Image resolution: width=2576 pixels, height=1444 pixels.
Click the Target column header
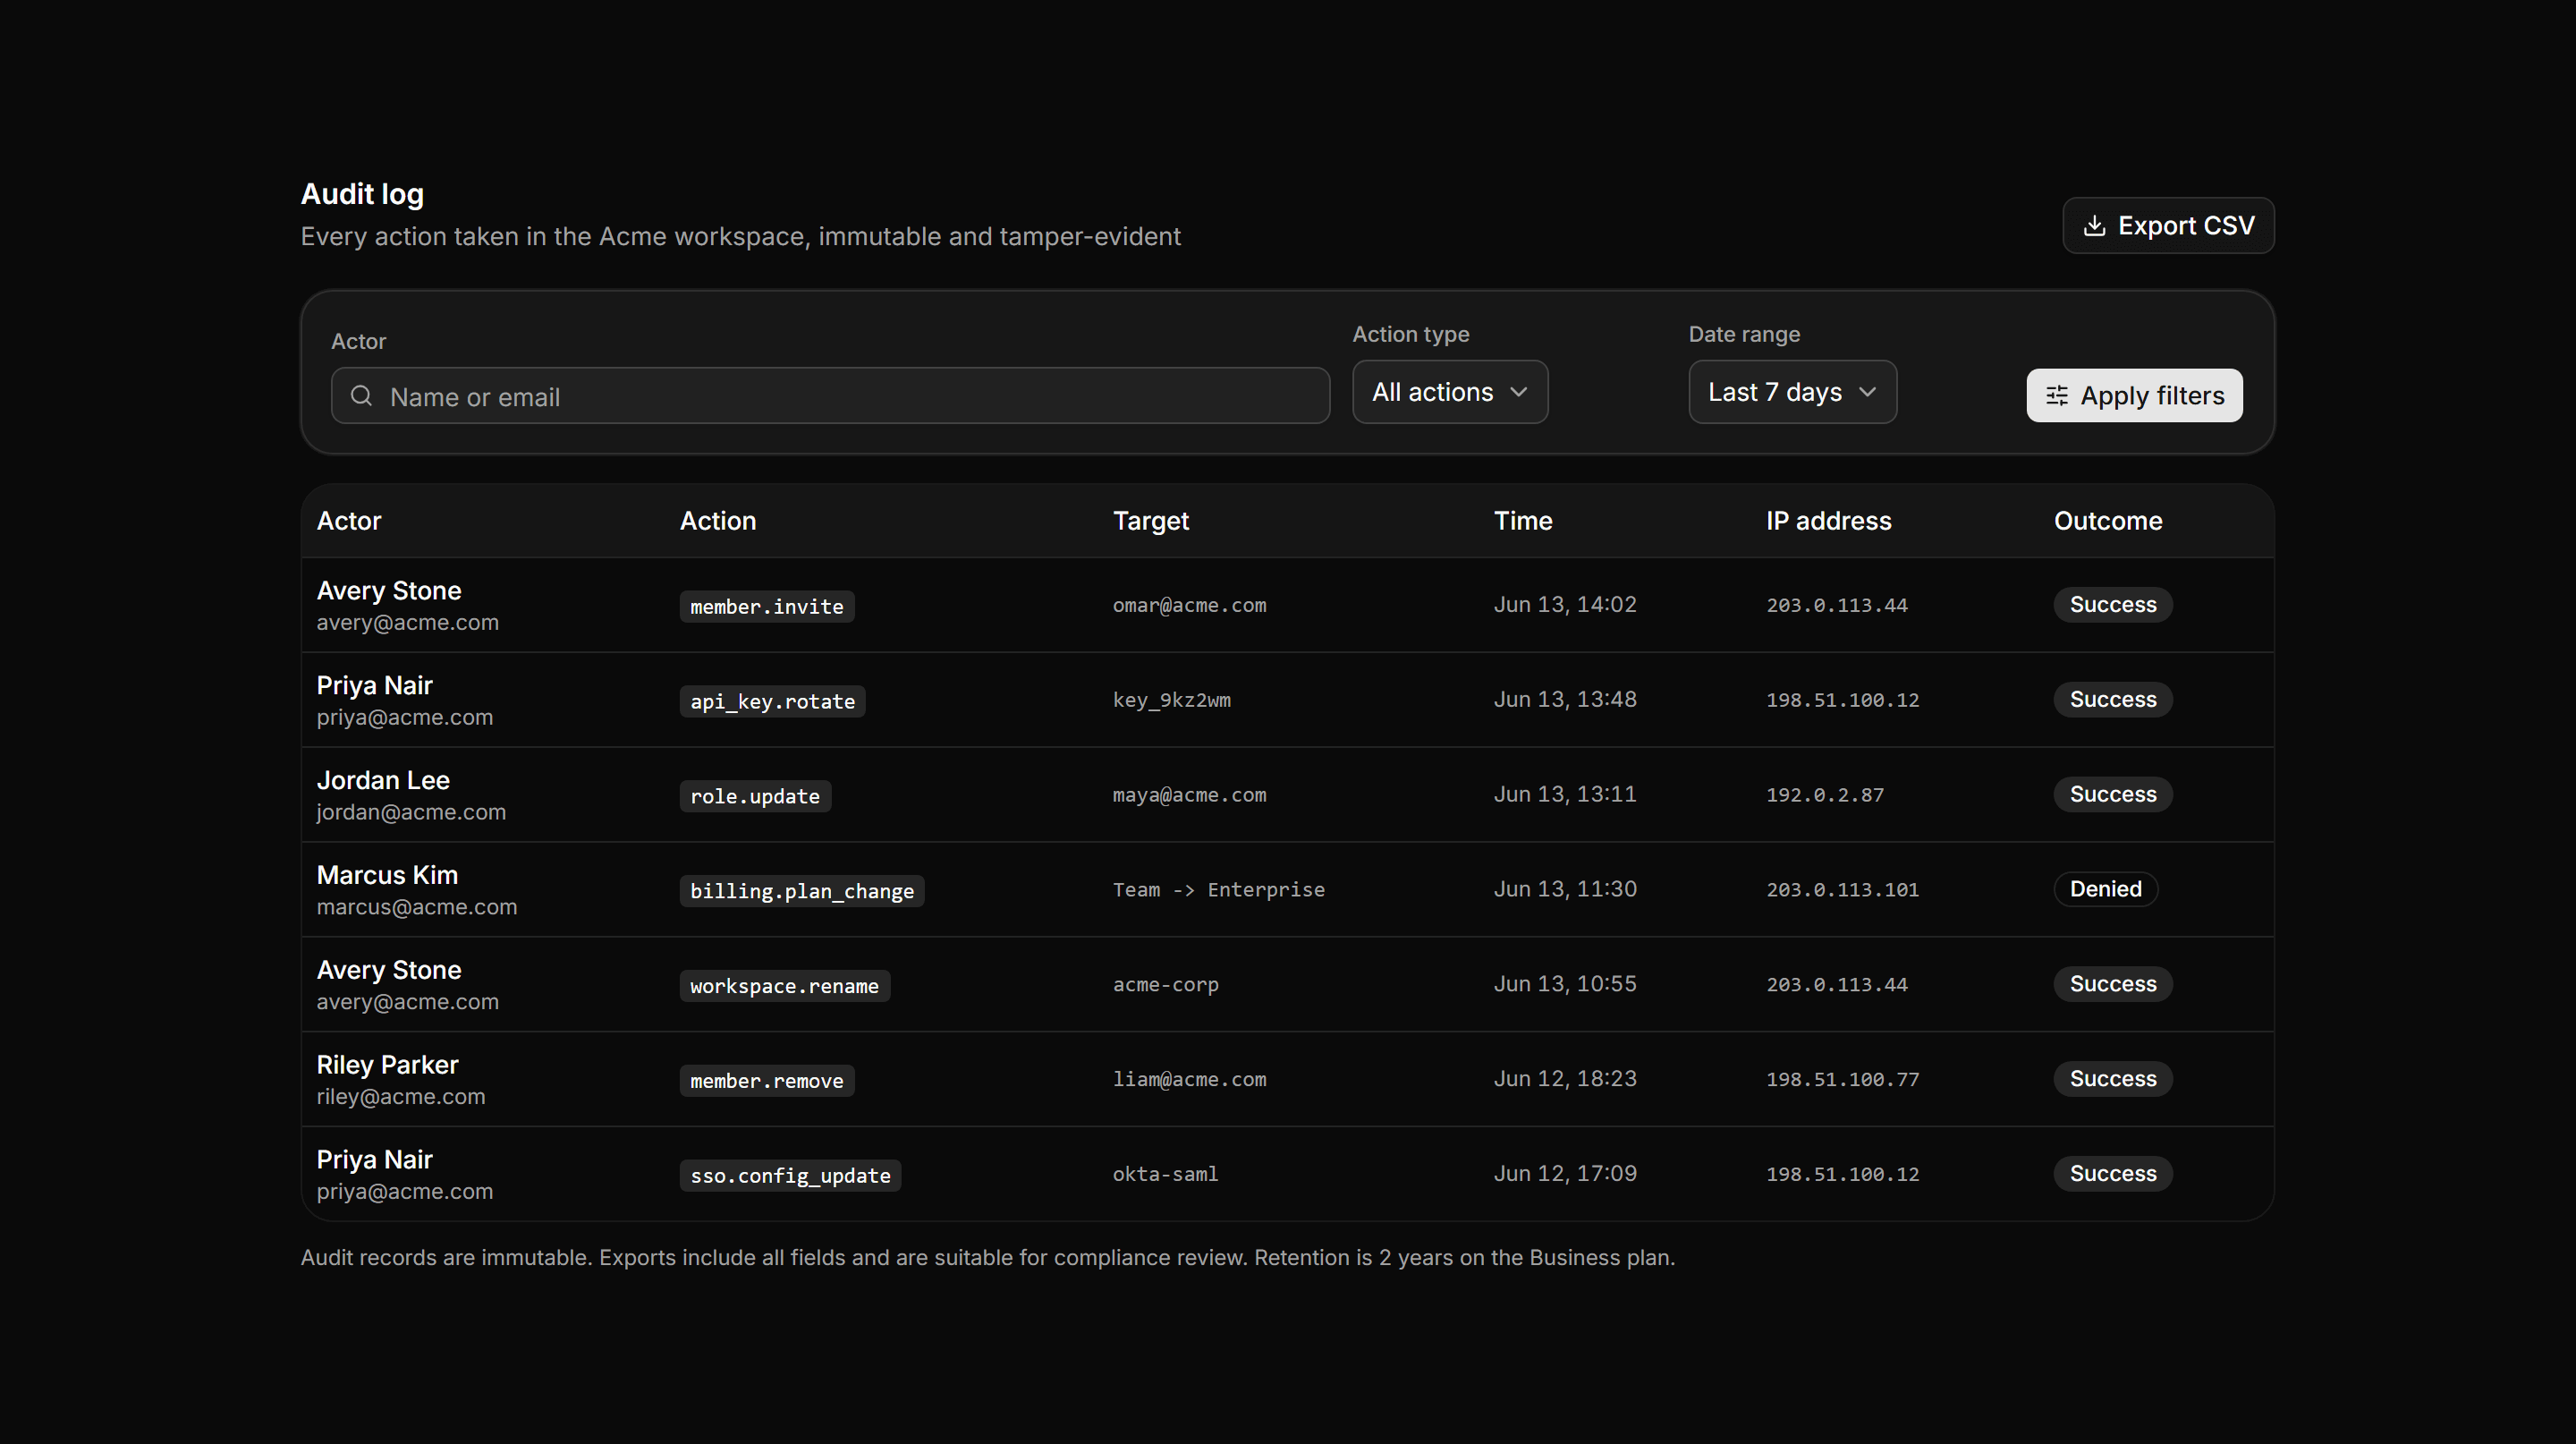[1151, 521]
